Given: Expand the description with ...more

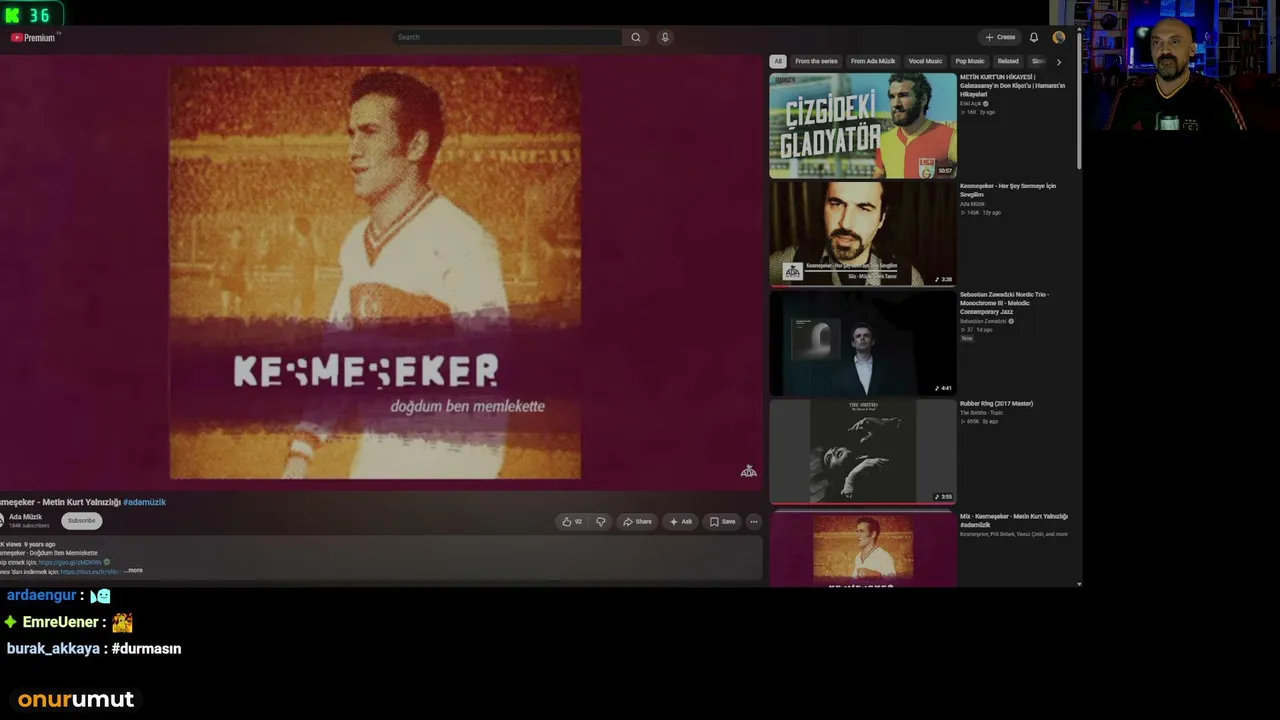Looking at the screenshot, I should tap(133, 571).
